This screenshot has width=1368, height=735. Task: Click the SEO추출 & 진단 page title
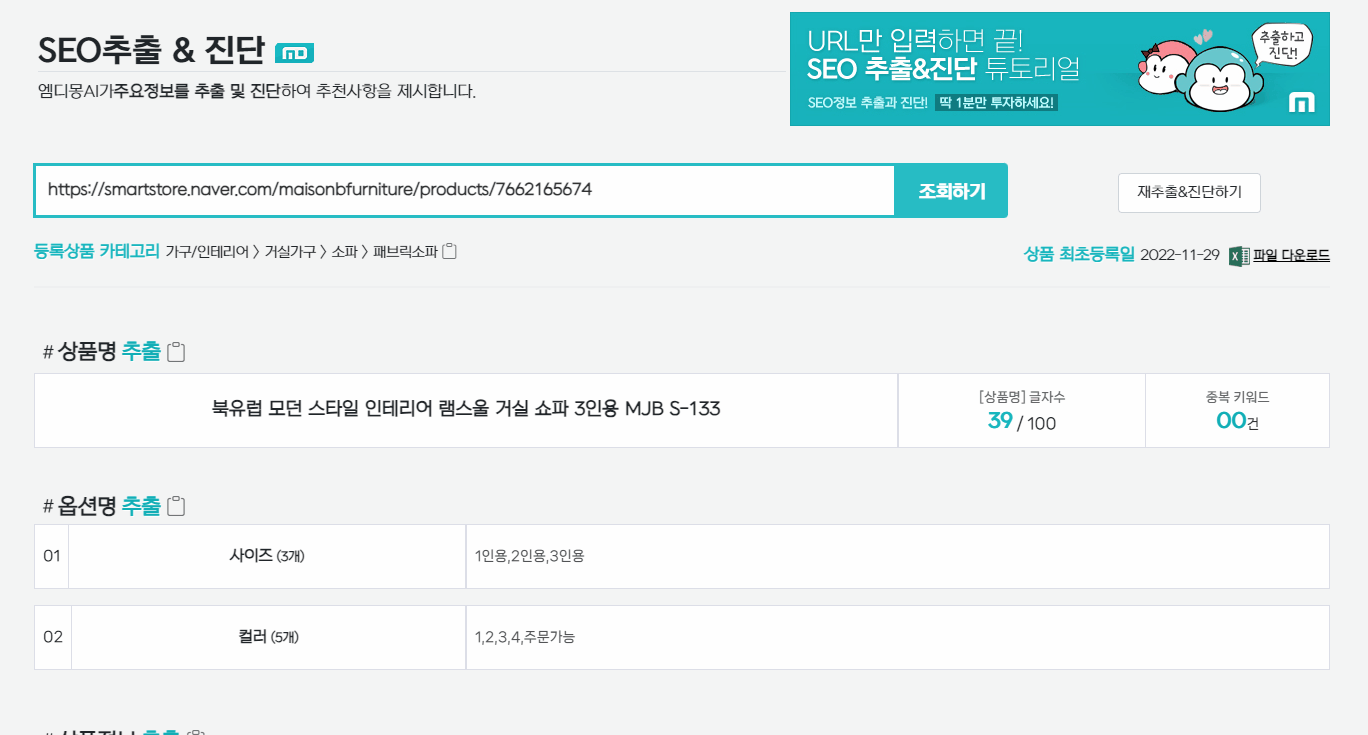[151, 50]
